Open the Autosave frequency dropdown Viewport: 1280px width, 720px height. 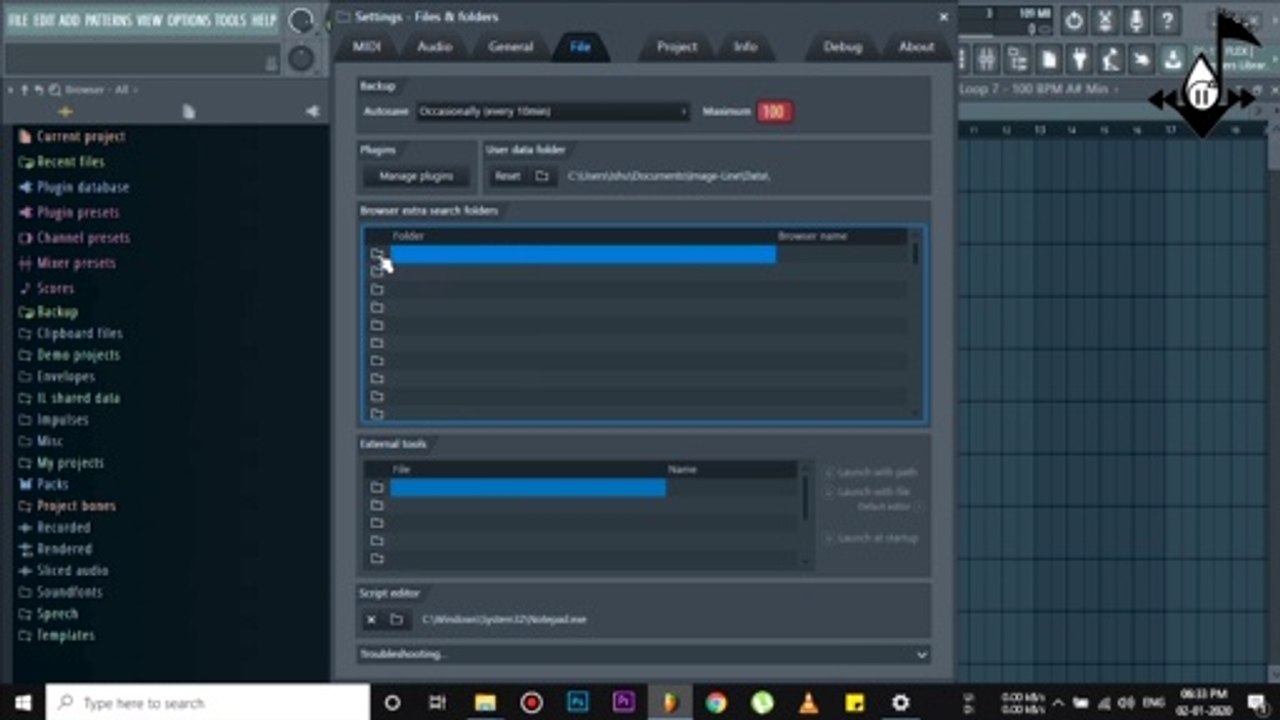click(x=553, y=112)
